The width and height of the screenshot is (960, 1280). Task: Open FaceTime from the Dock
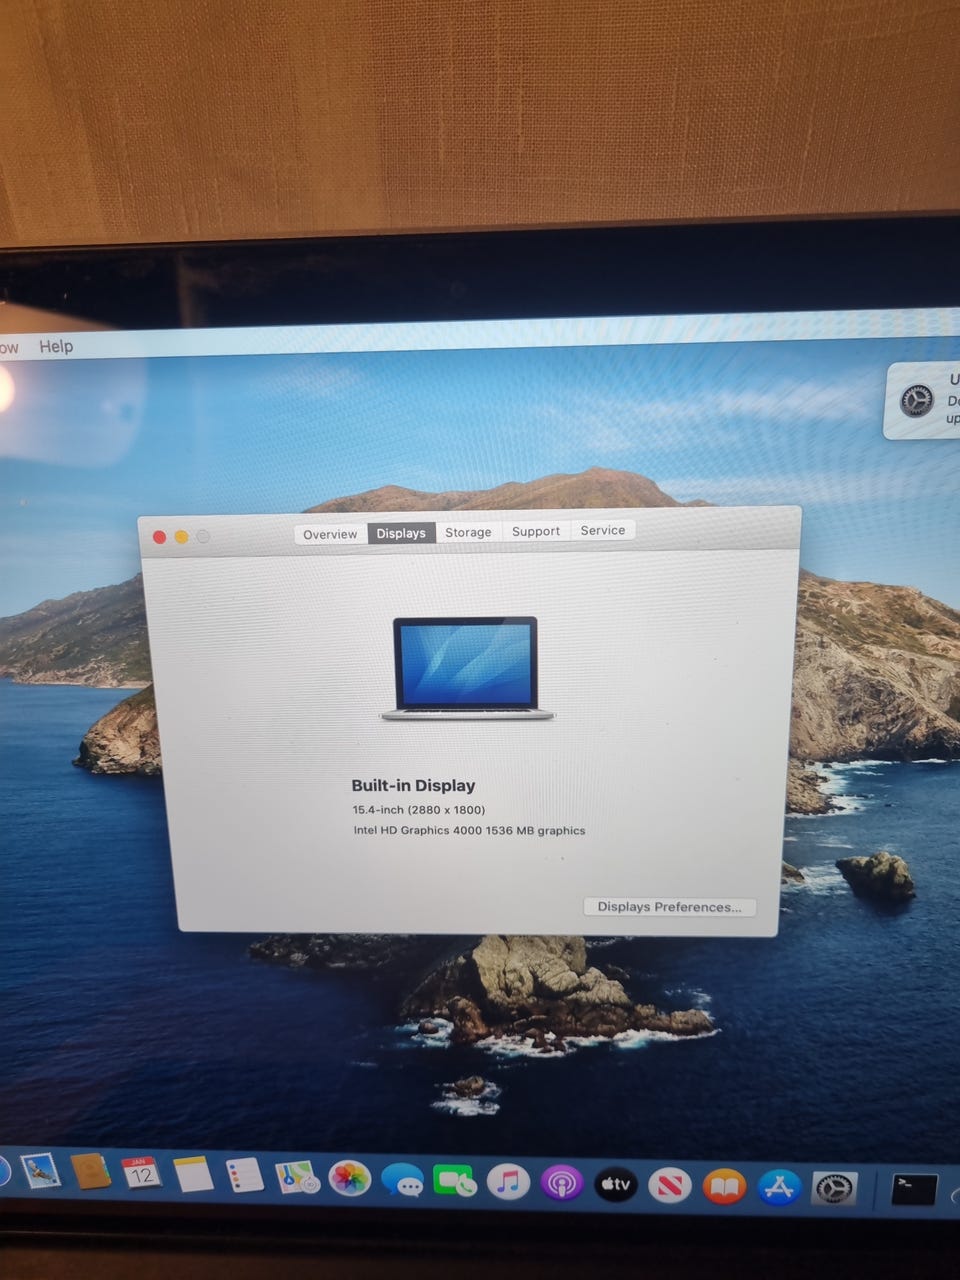[455, 1182]
